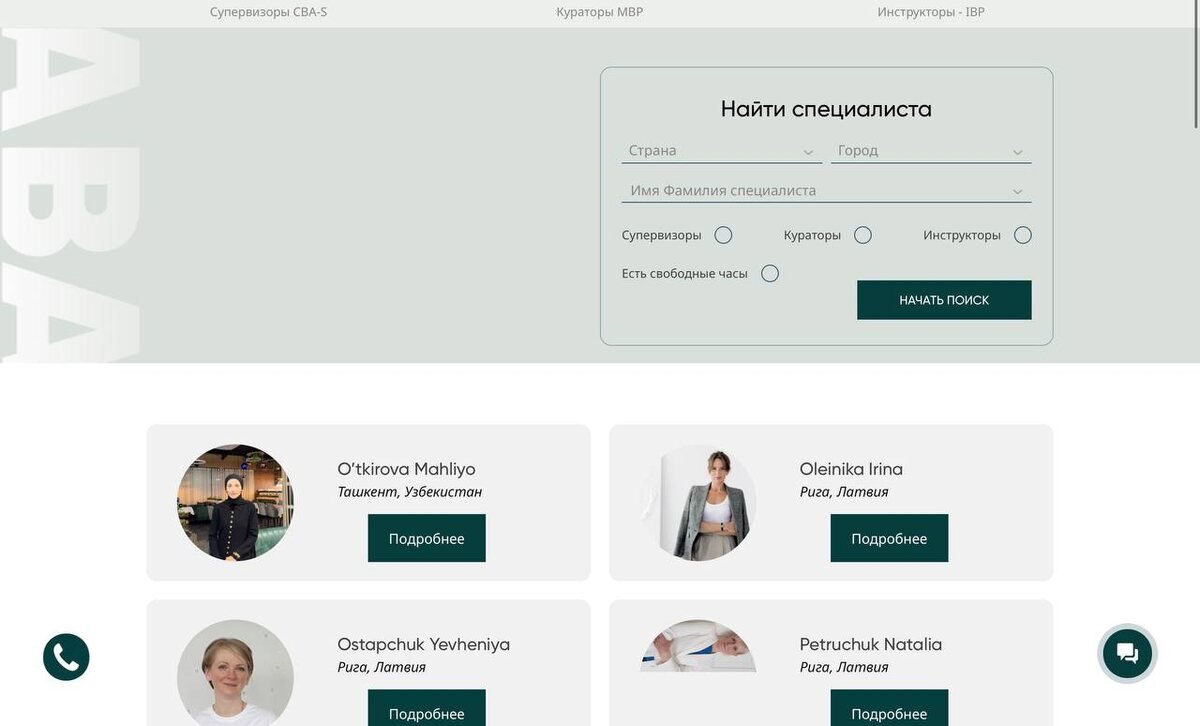The image size is (1200, 726).
Task: Click O'tkirova Mahliyo's profile photo
Action: 235,502
